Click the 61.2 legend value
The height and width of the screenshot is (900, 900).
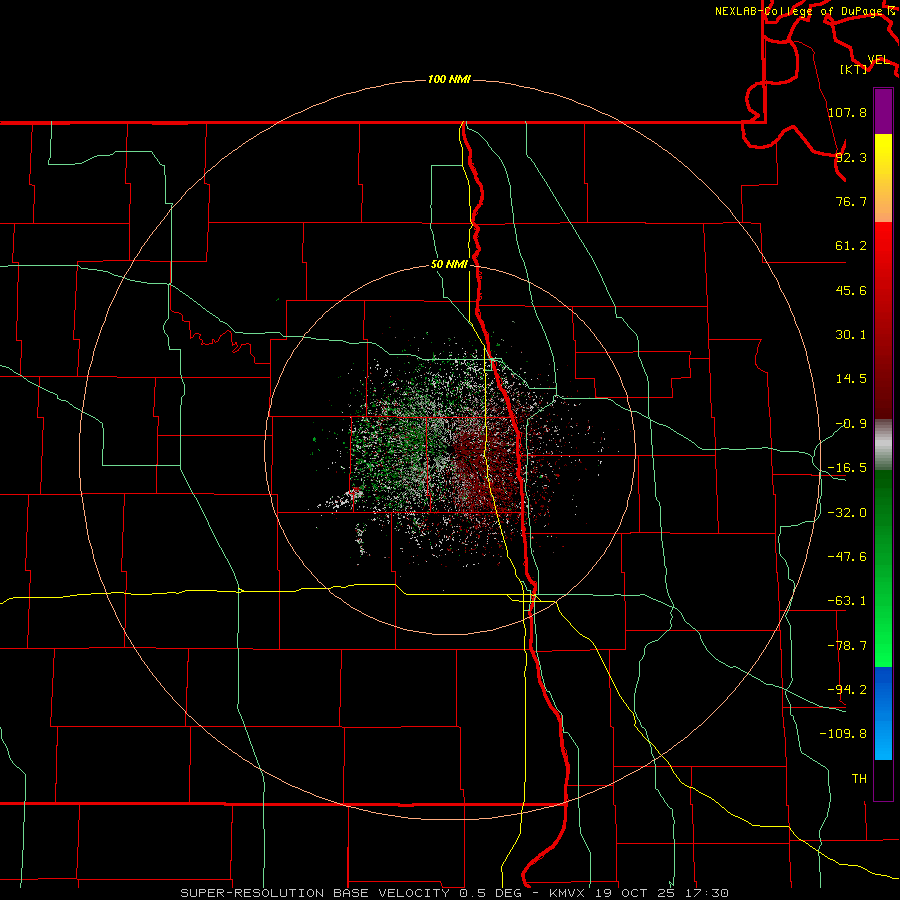pyautogui.click(x=851, y=246)
